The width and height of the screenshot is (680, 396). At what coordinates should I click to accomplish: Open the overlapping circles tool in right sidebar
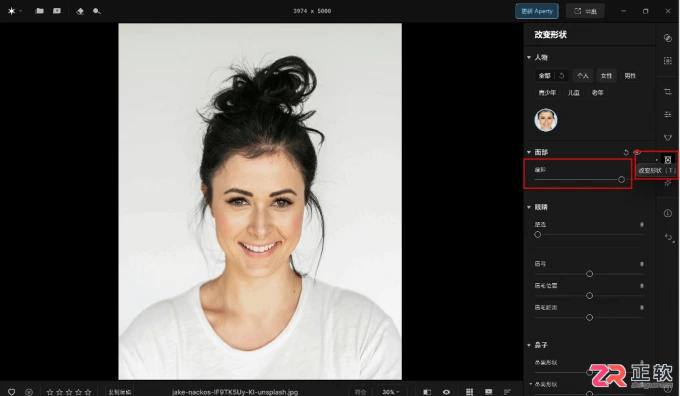(x=667, y=38)
